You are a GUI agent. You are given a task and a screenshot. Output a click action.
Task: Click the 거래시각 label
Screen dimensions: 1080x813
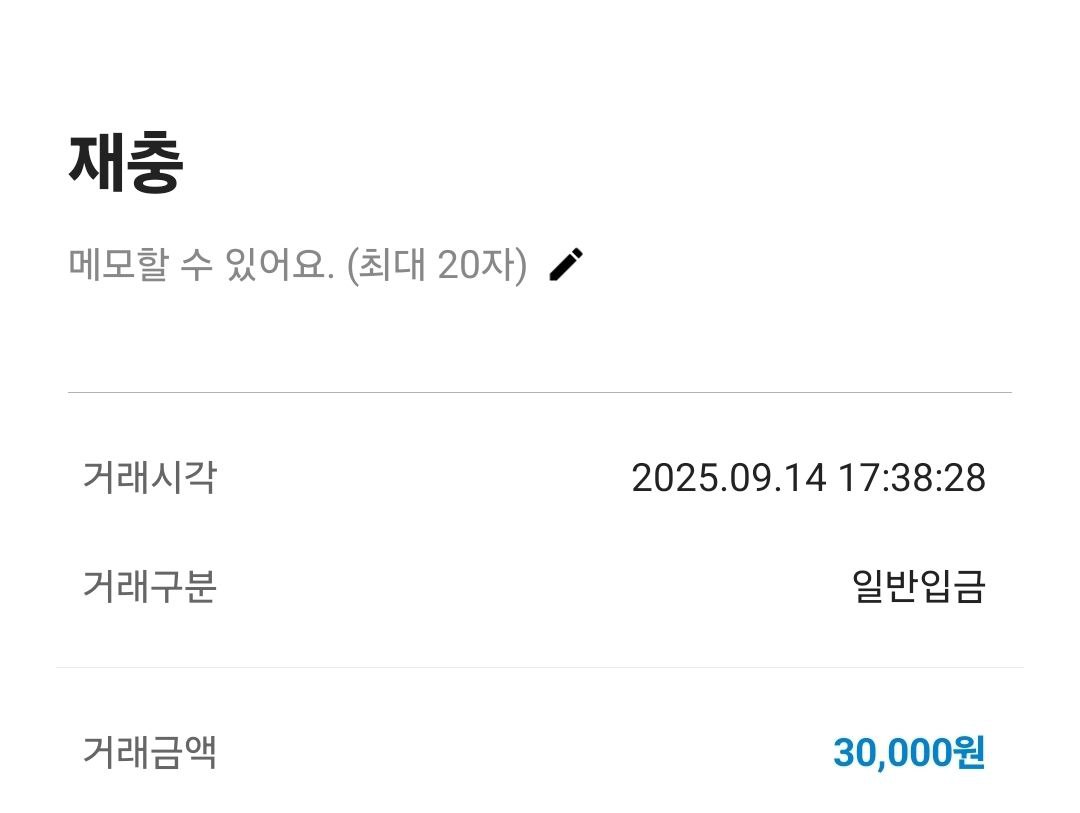pyautogui.click(x=149, y=477)
